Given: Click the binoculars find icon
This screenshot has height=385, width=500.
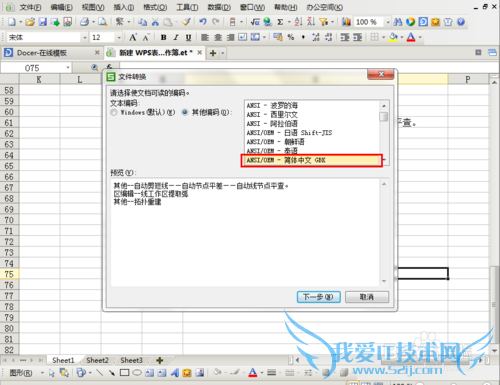Looking at the screenshot, I should pyautogui.click(x=398, y=22).
